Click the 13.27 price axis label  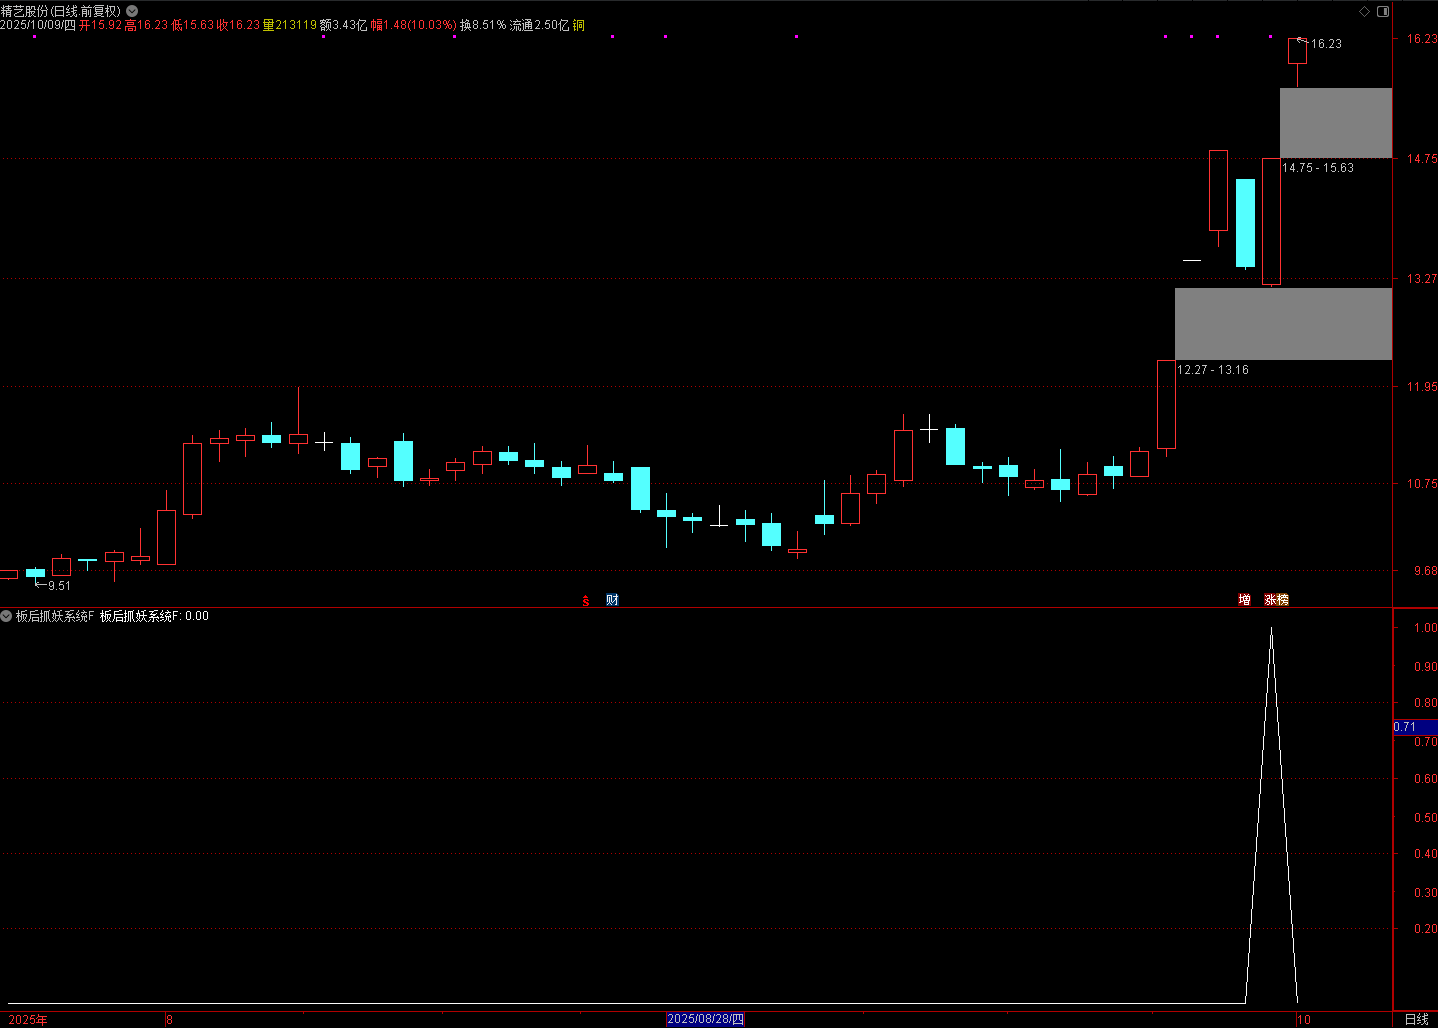pos(1421,278)
